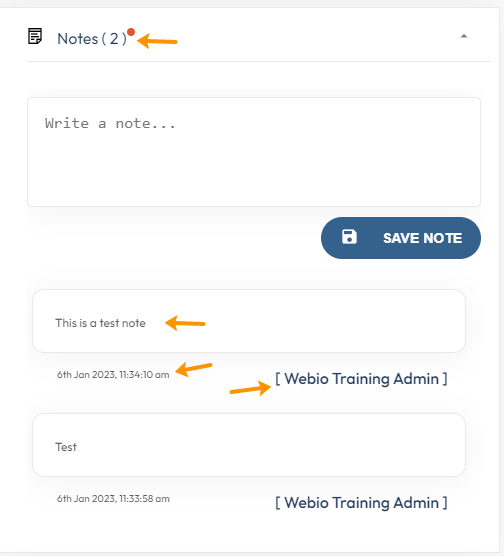Screen dimensions: 504x556
Task: Click the red notification dot beside Notes
Action: pos(131,32)
